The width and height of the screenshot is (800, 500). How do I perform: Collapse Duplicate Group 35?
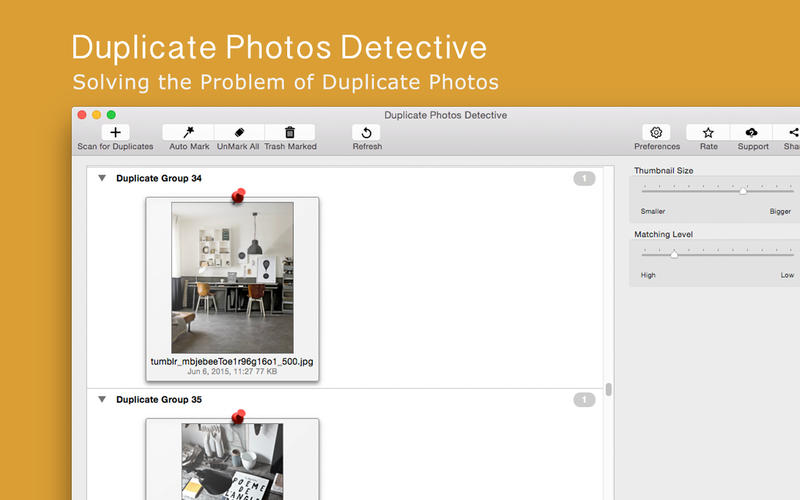pos(102,399)
